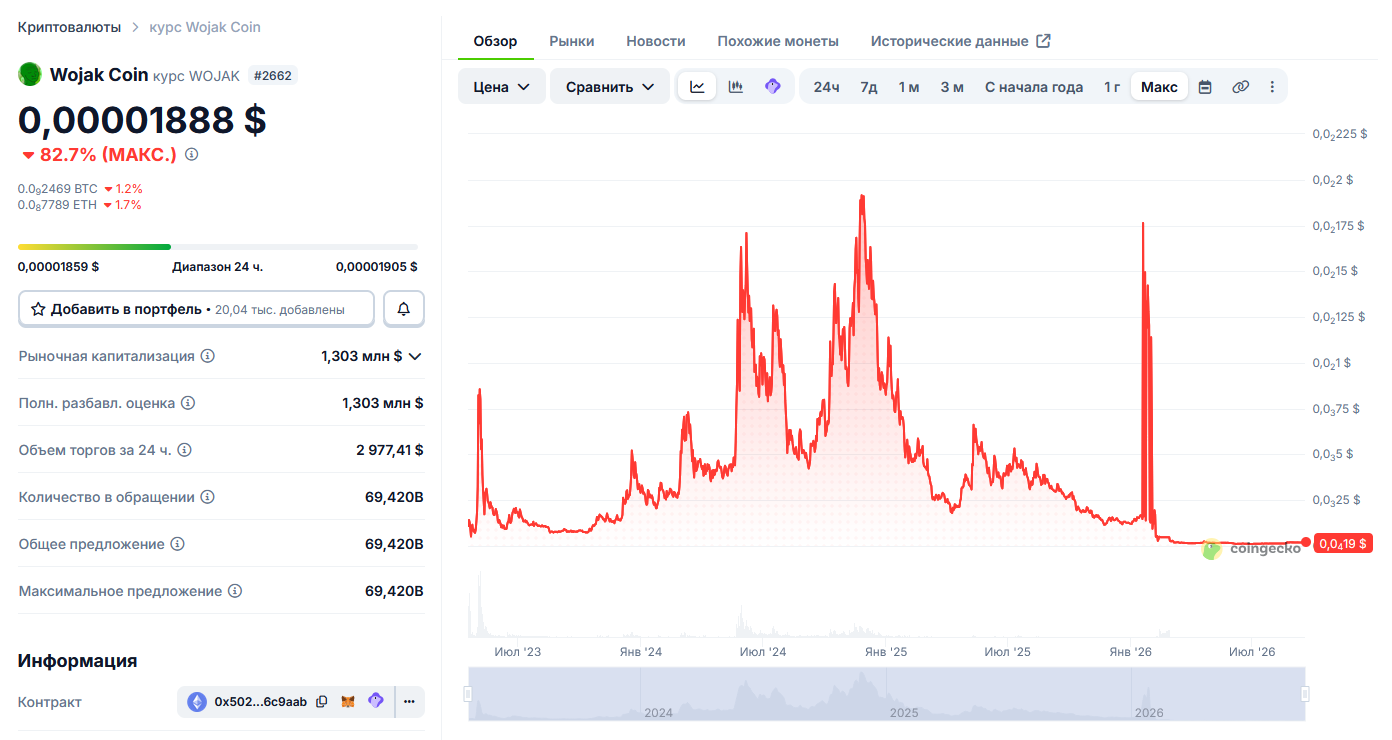Open the Рынки tab
The image size is (1392, 740).
pyautogui.click(x=572, y=41)
